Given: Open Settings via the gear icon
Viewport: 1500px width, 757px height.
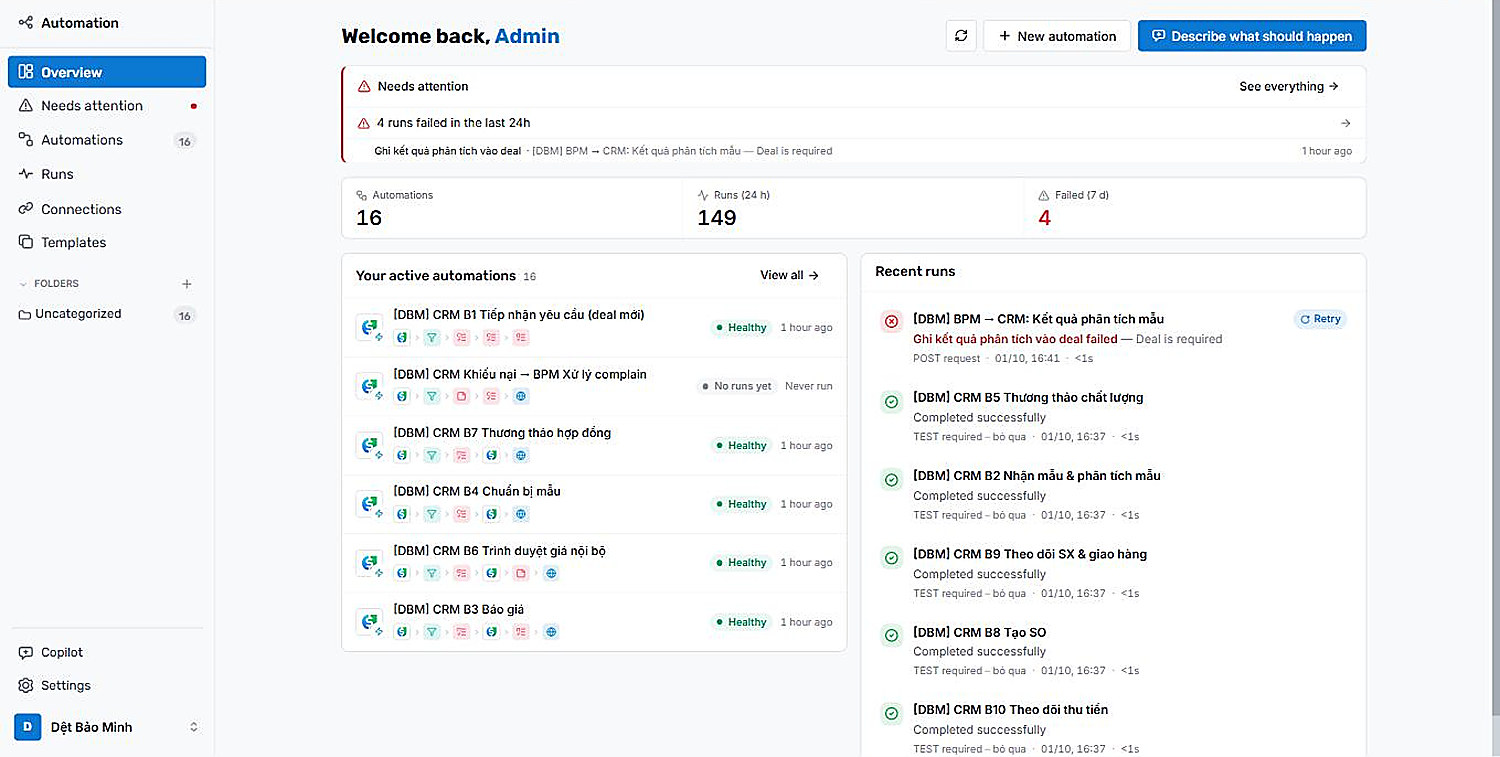Looking at the screenshot, I should pos(26,685).
